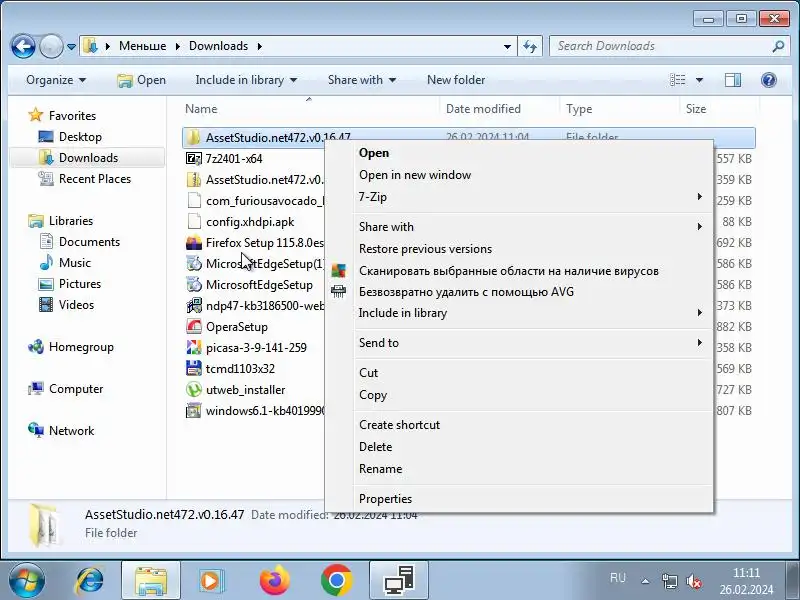800x600 pixels.
Task: Click the New folder button
Action: pyautogui.click(x=456, y=80)
